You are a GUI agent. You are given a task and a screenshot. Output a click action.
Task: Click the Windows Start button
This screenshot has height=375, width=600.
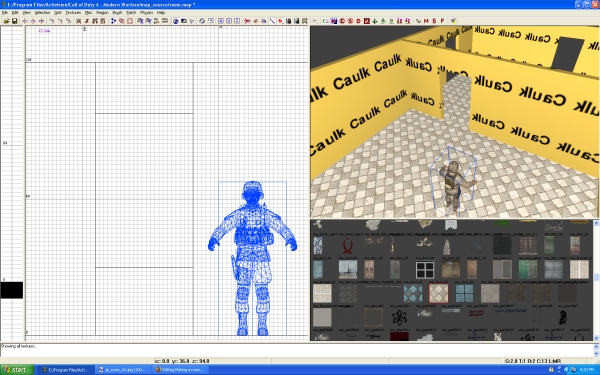click(16, 370)
